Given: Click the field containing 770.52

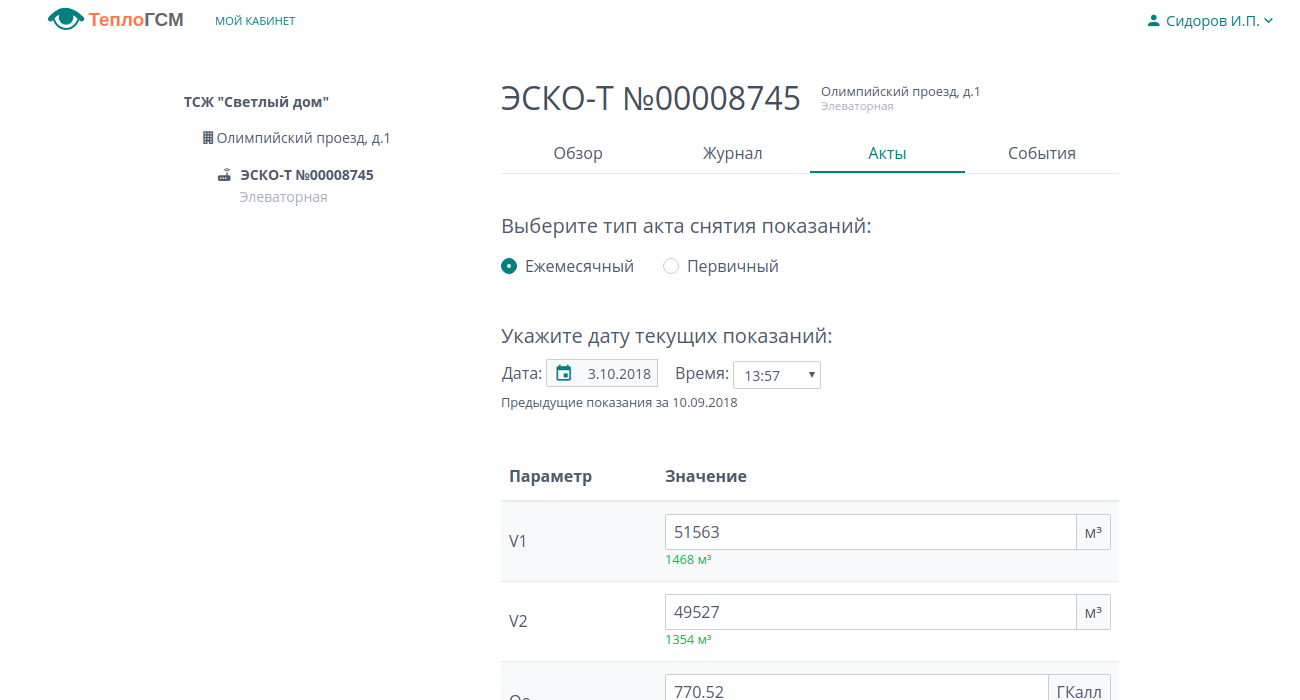Looking at the screenshot, I should pyautogui.click(x=856, y=687).
